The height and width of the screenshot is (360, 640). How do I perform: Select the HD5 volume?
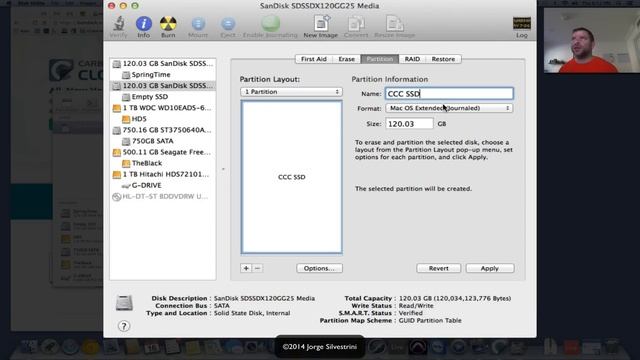coord(162,119)
